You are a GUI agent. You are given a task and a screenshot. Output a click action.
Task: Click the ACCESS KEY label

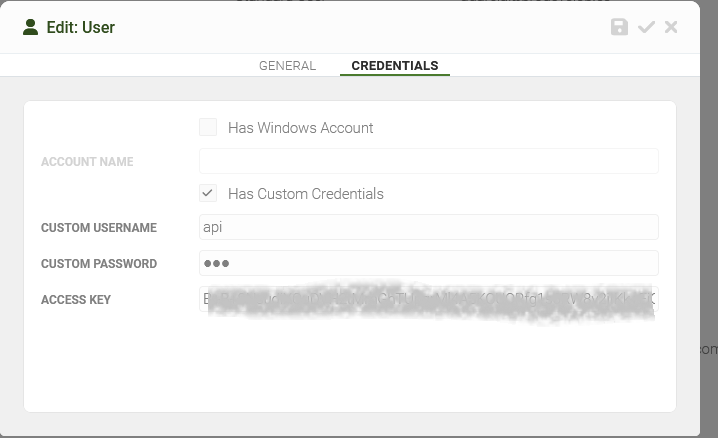76,300
